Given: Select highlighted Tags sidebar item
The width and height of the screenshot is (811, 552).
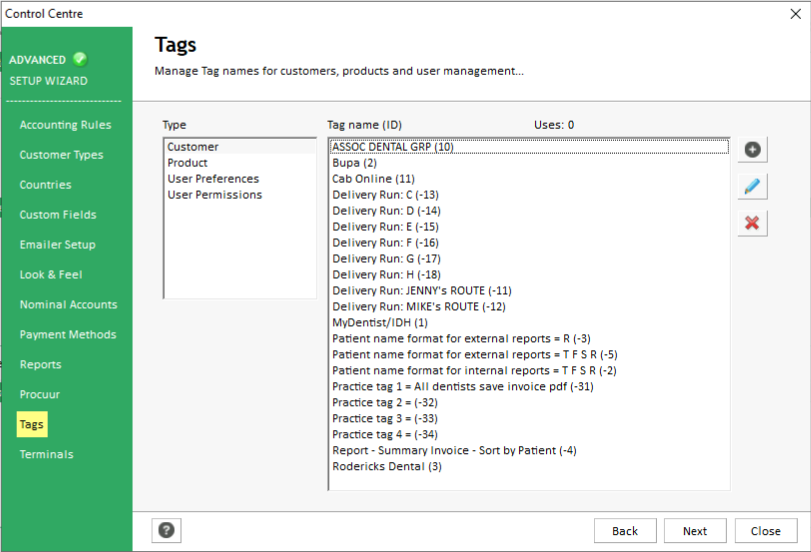Looking at the screenshot, I should point(32,424).
